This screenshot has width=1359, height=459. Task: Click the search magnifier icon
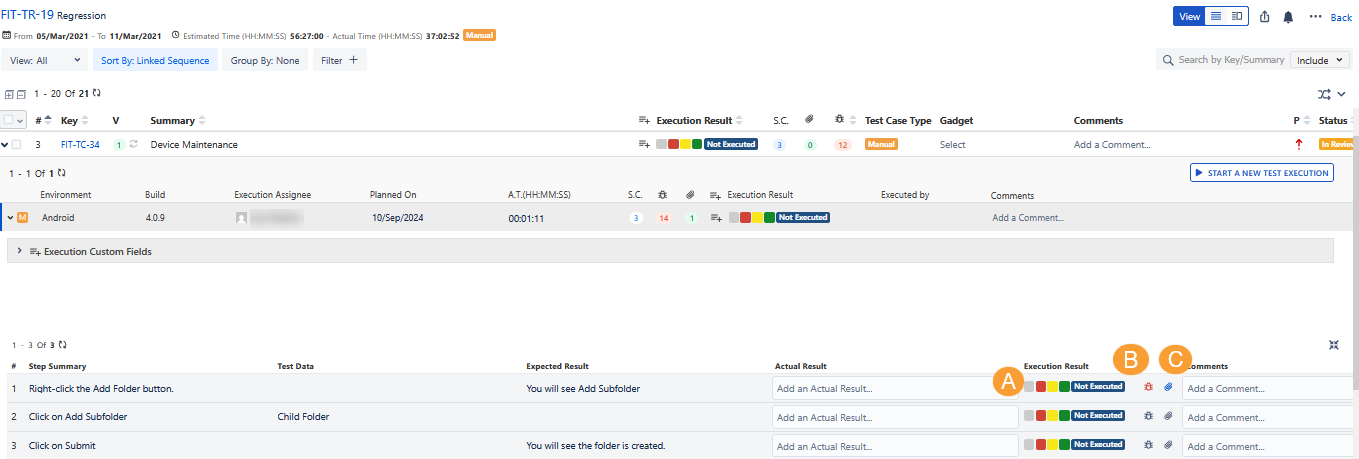(1168, 60)
